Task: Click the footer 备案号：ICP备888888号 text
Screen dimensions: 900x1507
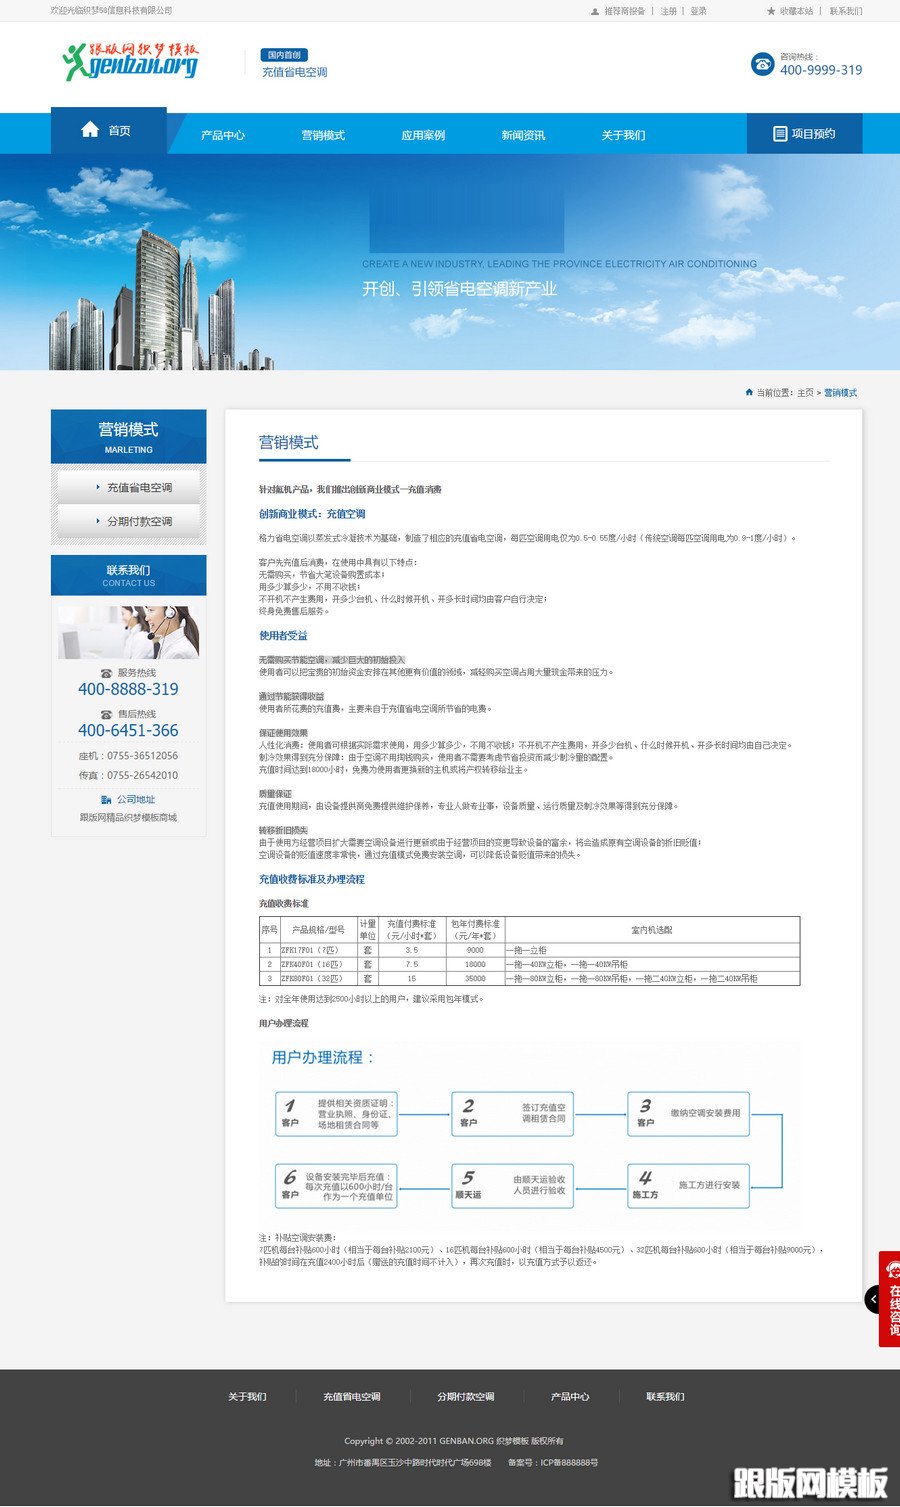Action: tap(553, 1463)
